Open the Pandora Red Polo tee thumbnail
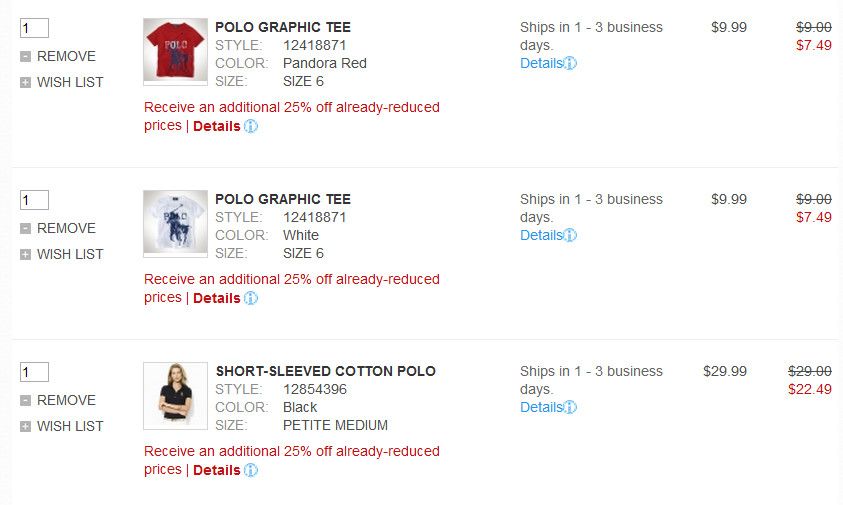This screenshot has width=843, height=505. coord(175,50)
